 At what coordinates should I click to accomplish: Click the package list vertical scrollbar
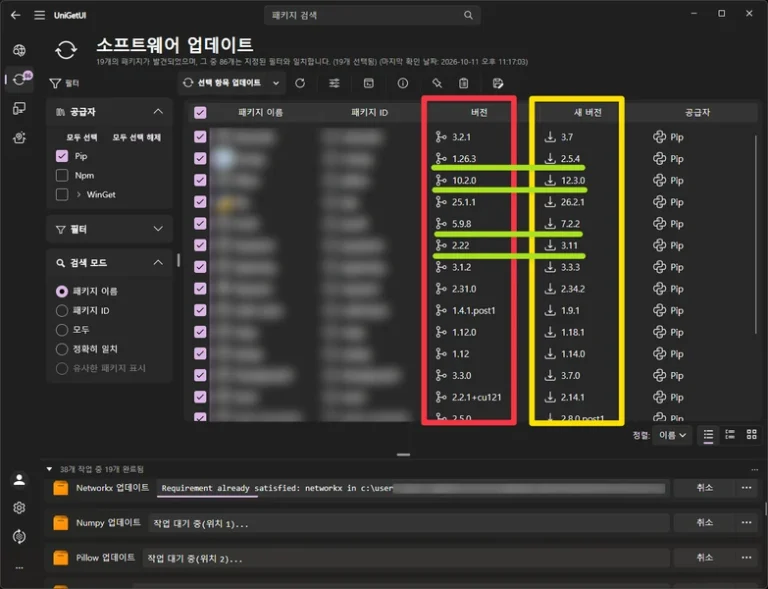(x=756, y=235)
